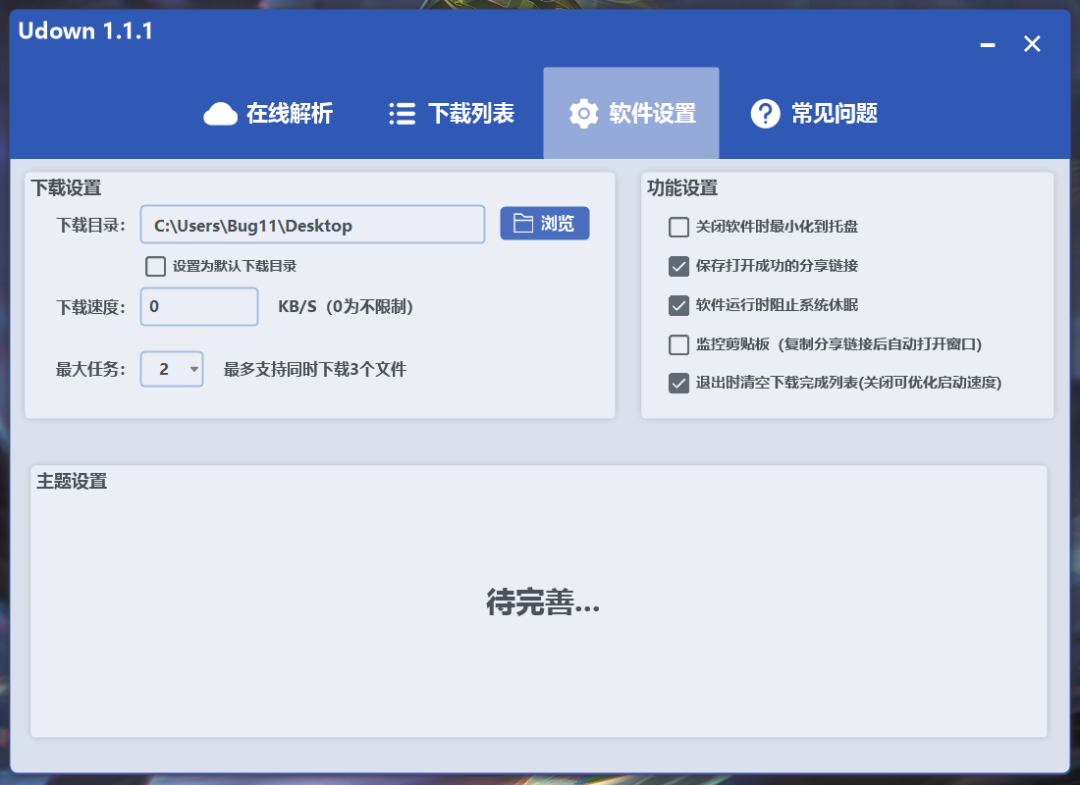Click the question mark icon for 常见问题

765,114
